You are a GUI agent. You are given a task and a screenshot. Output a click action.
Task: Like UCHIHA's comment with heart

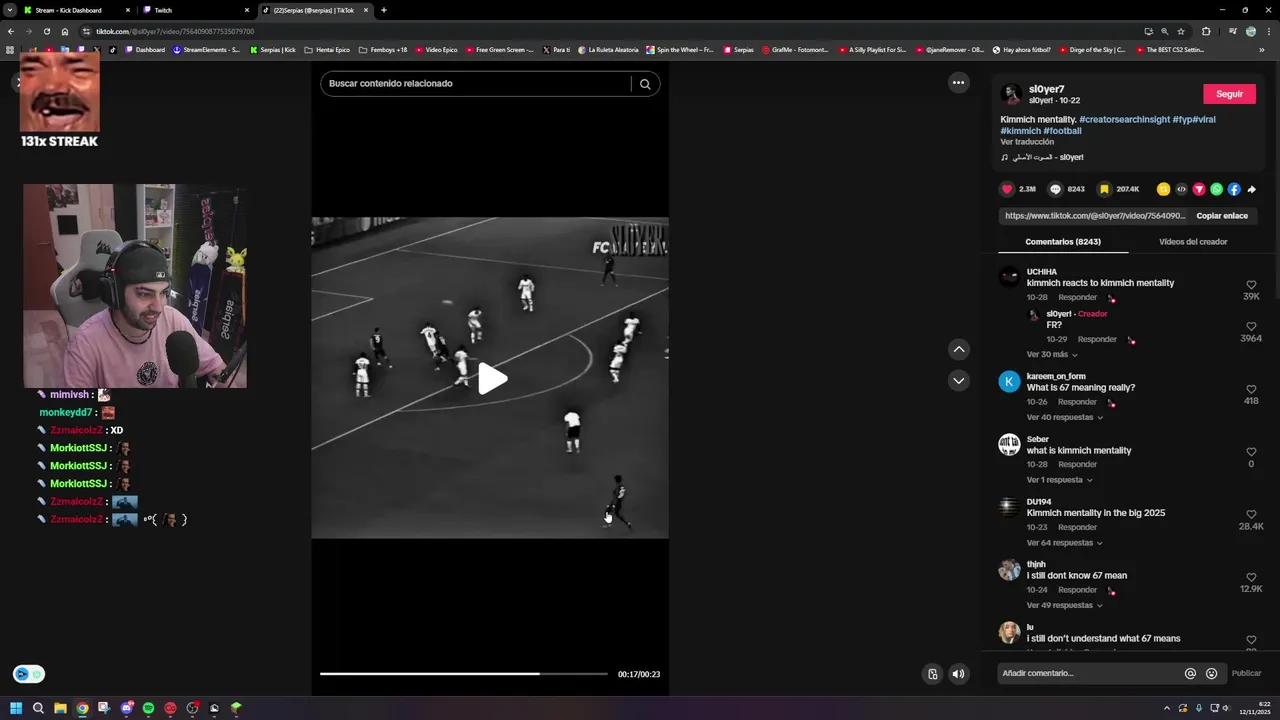(x=1251, y=285)
